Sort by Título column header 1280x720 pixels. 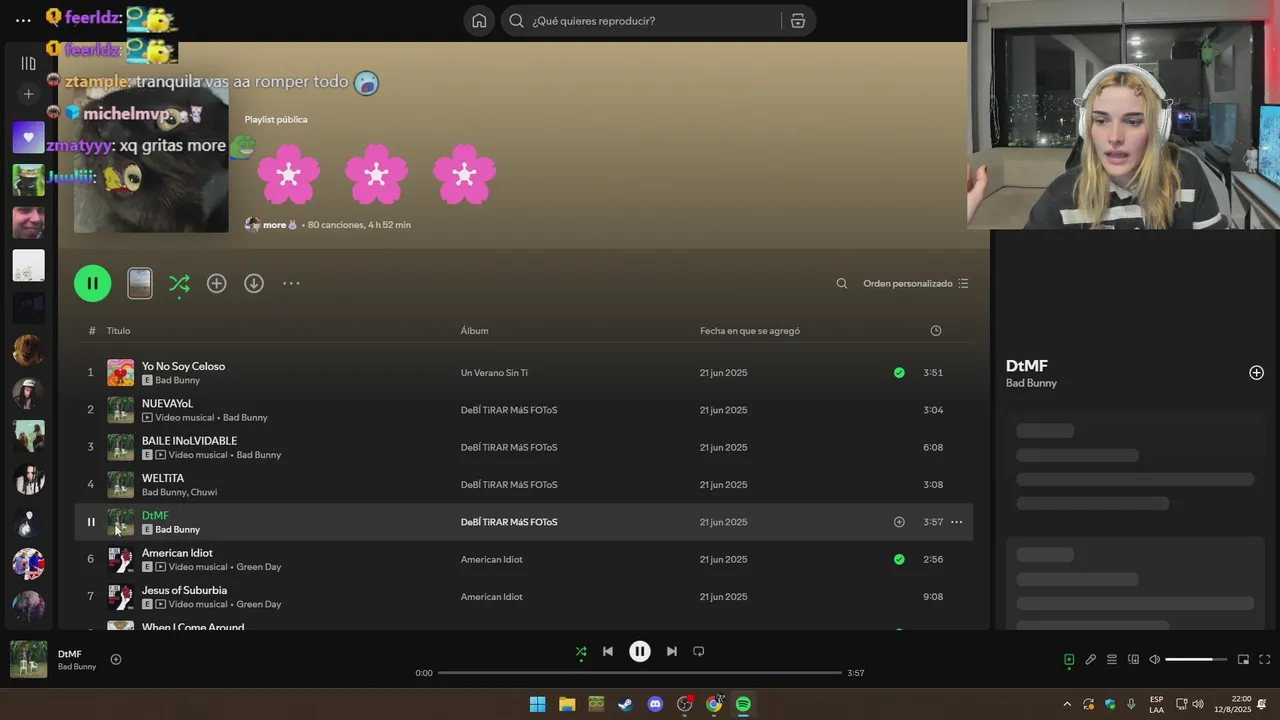118,331
